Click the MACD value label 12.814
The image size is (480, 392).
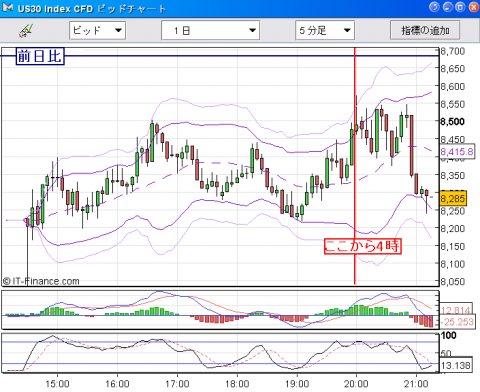[455, 311]
